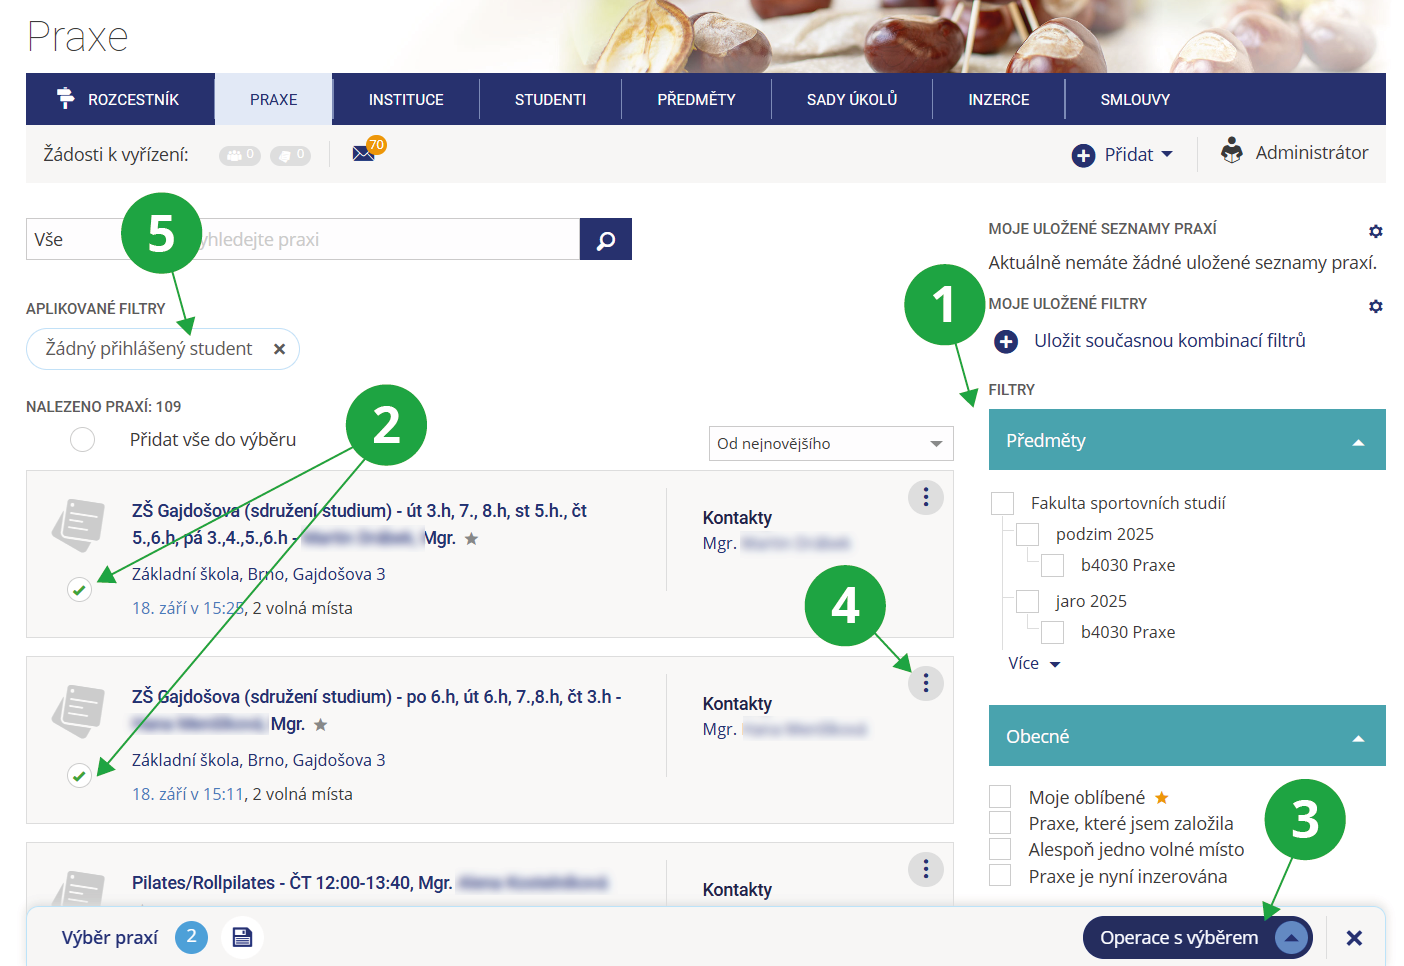1404x966 pixels.
Task: Go to the 'Studenti' tab
Action: (x=550, y=100)
